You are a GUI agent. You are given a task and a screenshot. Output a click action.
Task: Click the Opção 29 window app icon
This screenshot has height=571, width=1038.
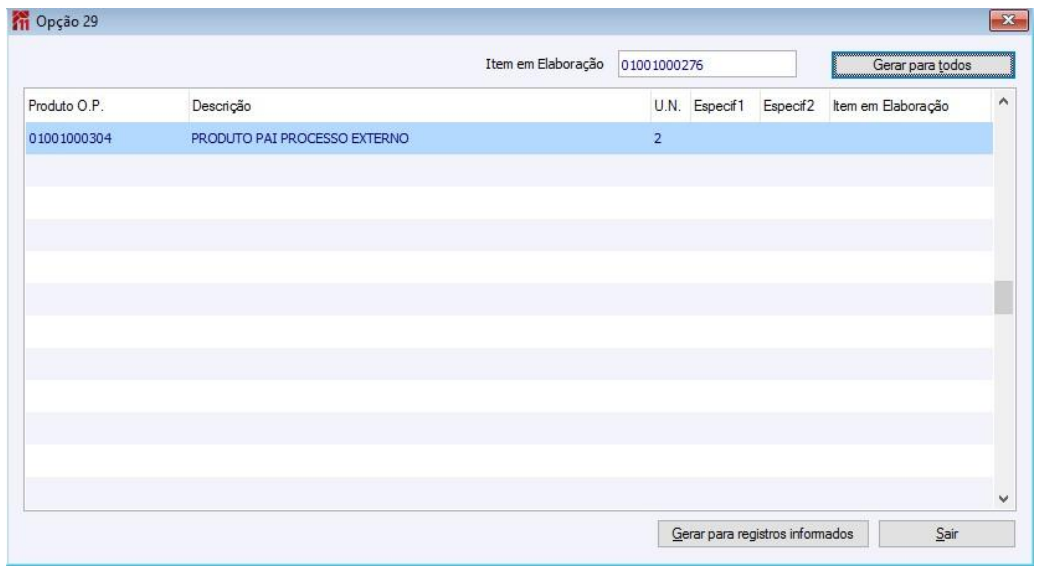(x=21, y=21)
